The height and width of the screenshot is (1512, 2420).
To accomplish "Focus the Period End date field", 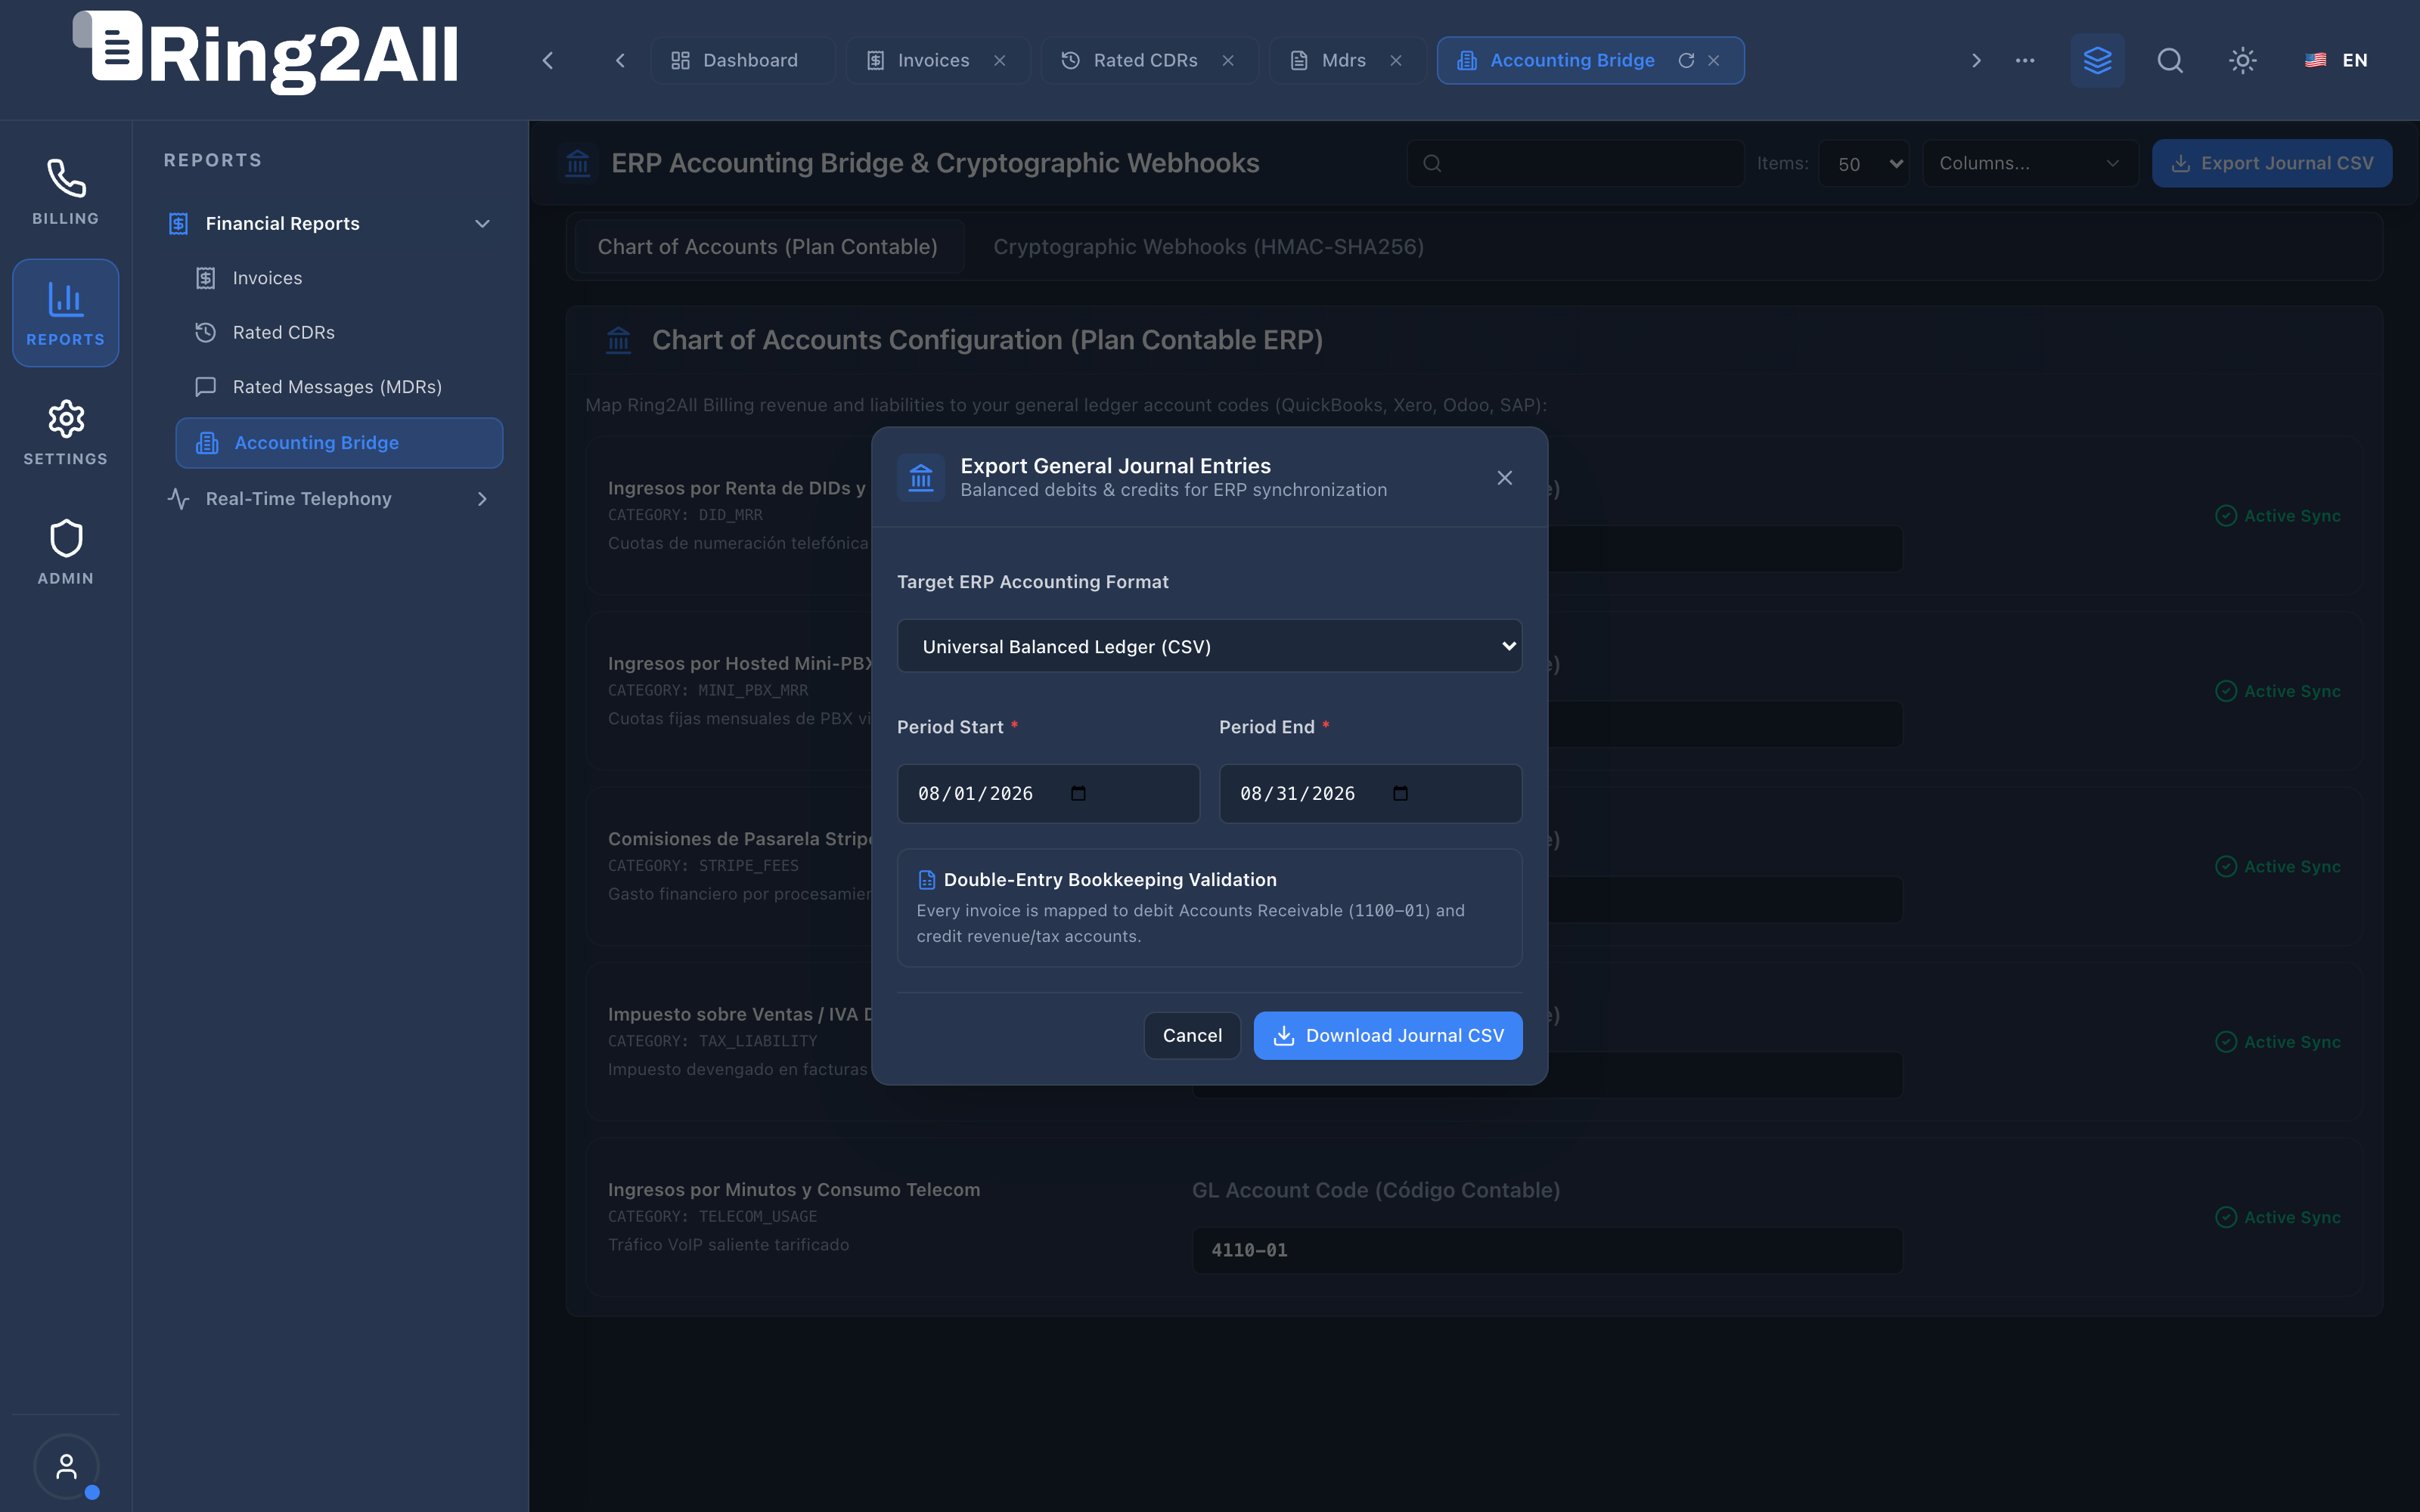I will [x=1370, y=793].
